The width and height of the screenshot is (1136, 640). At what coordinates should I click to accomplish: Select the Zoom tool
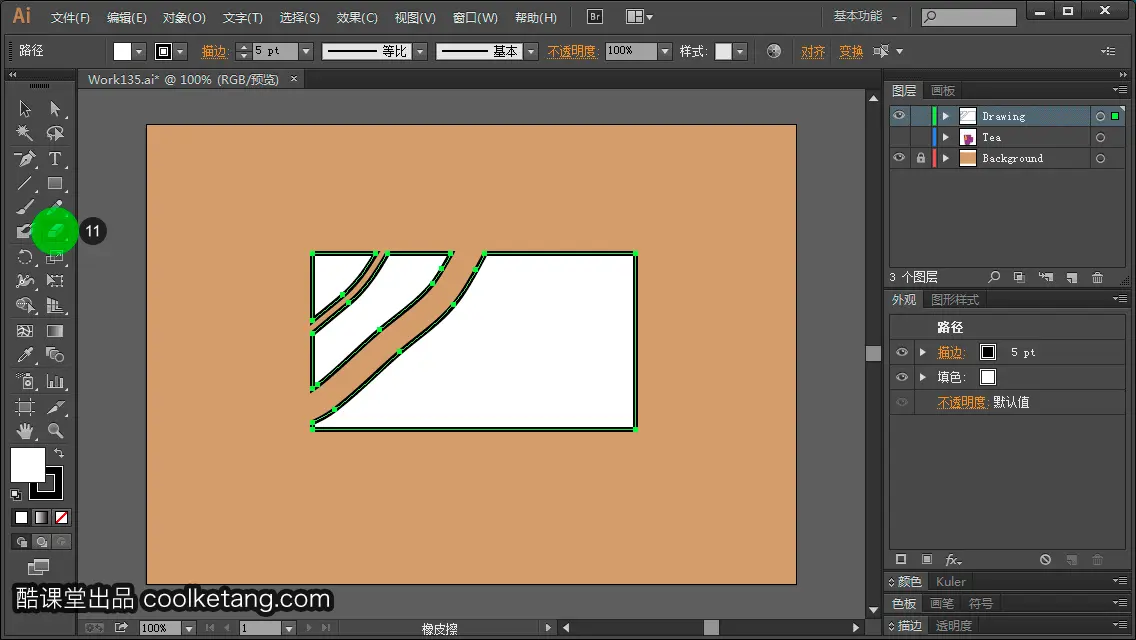point(55,431)
